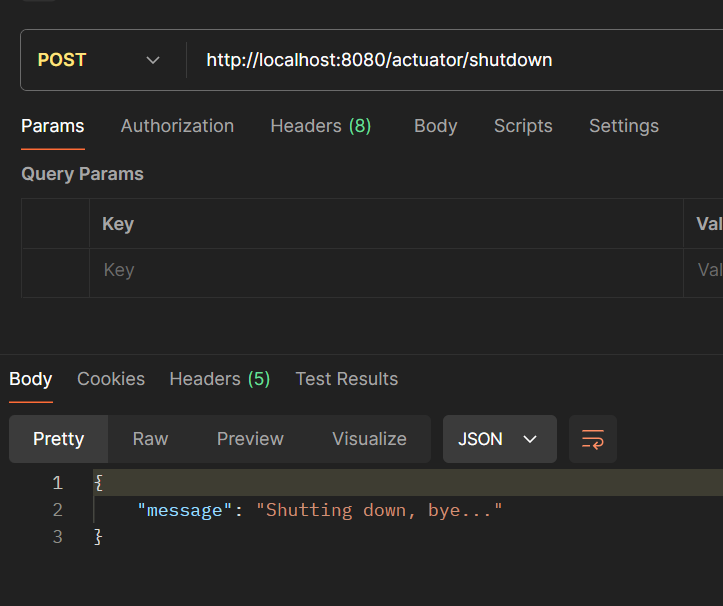Click the Query Params heading
Image resolution: width=723 pixels, height=606 pixels.
click(83, 174)
